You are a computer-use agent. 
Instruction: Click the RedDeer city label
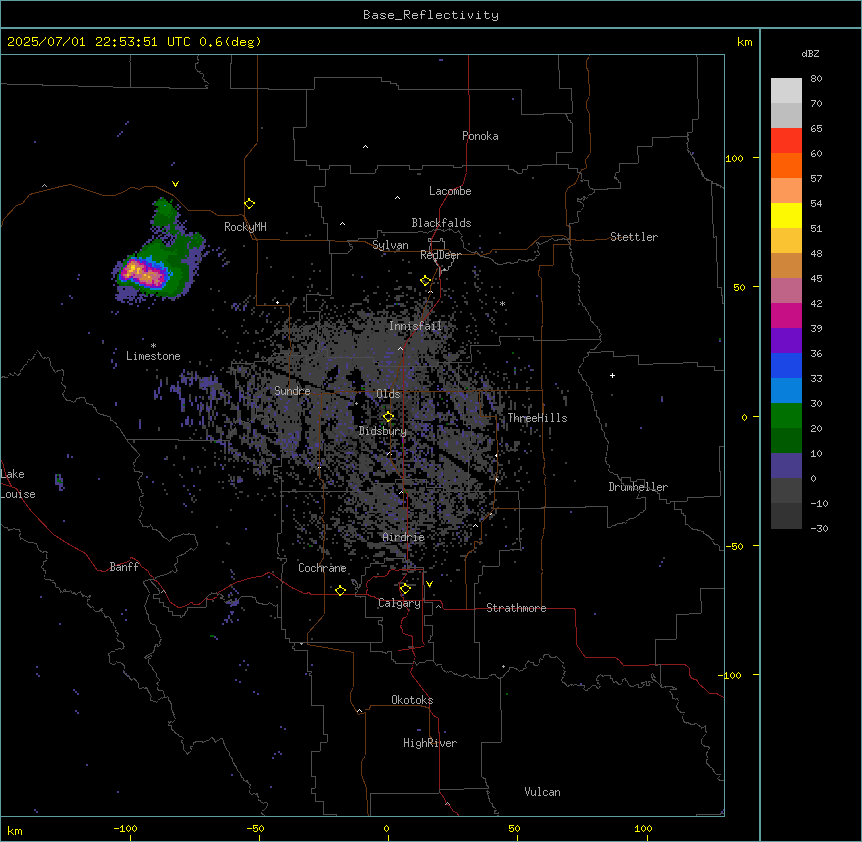pos(440,255)
